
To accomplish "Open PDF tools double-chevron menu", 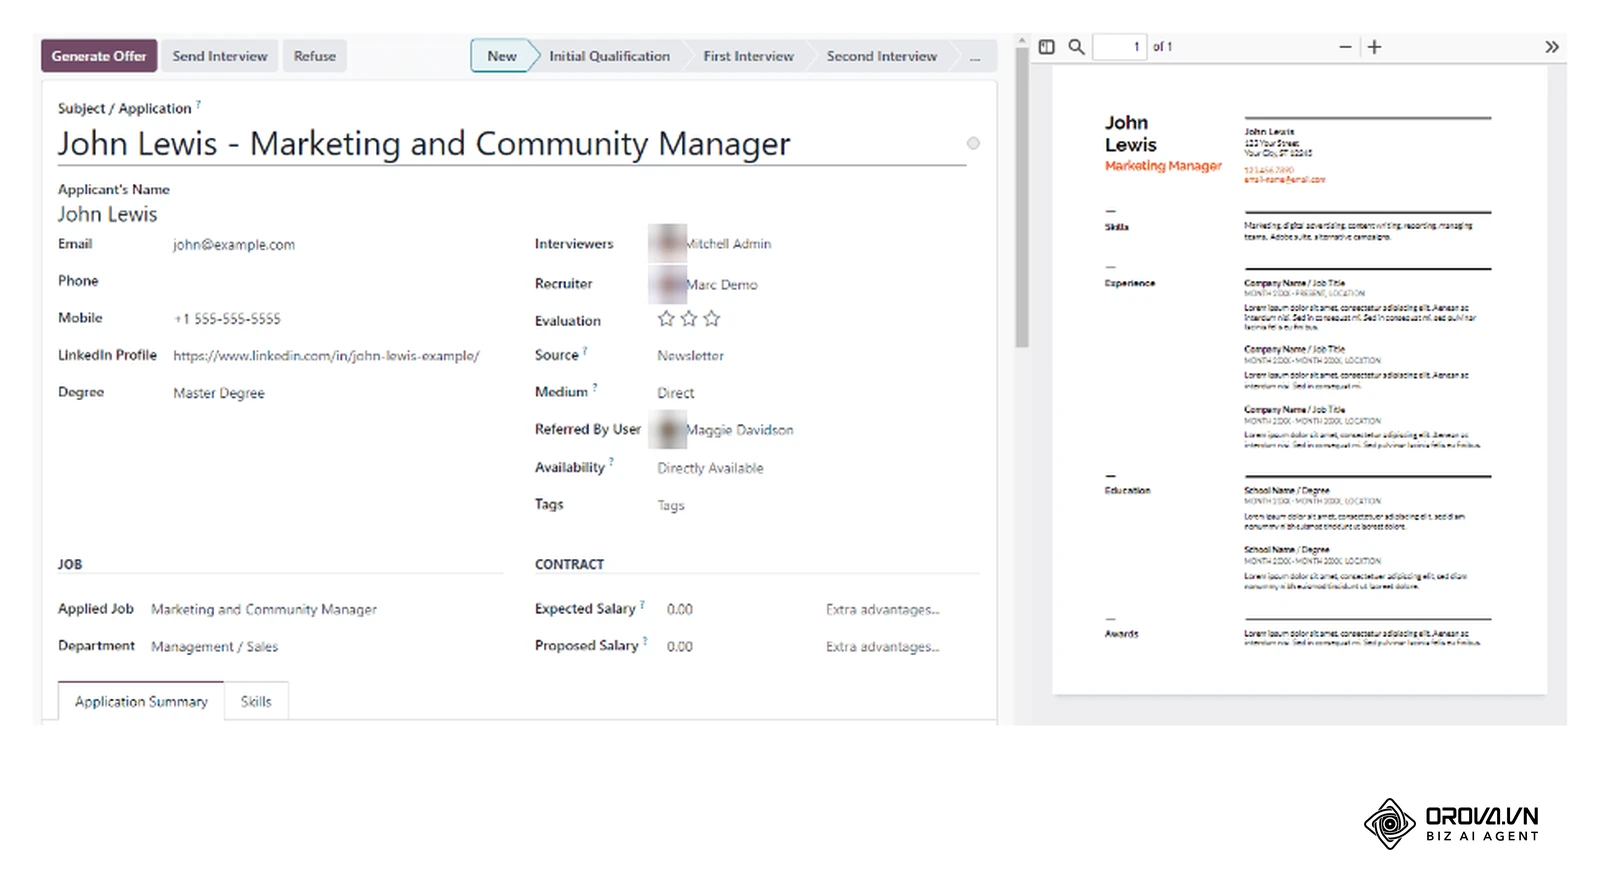I will [1551, 47].
